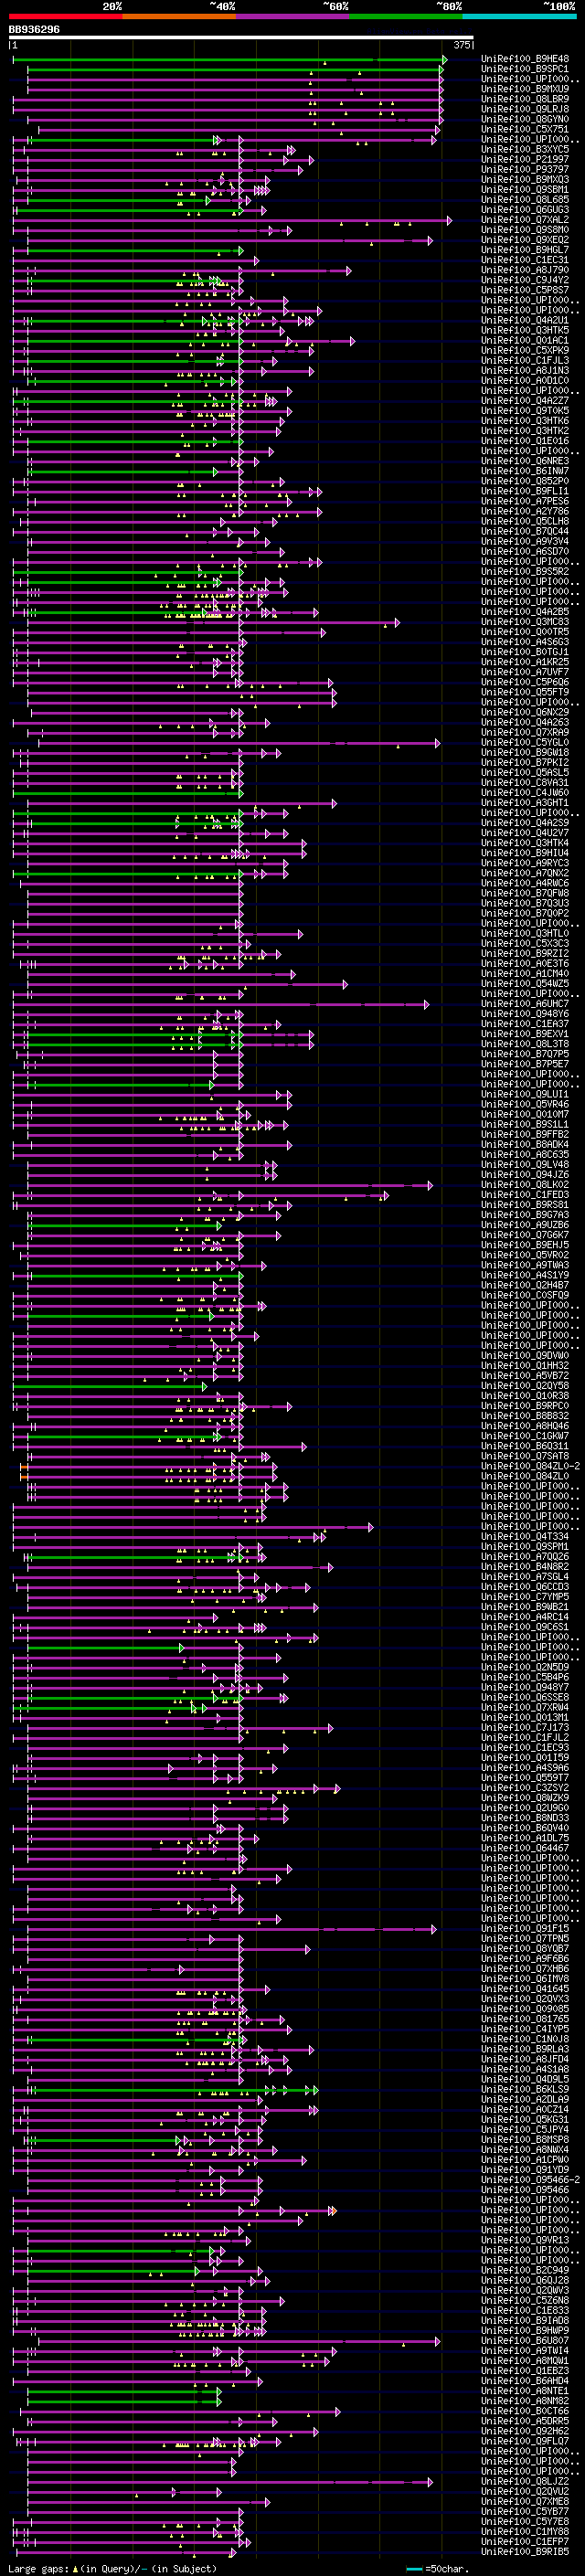Select the UniRef100_Q7SAT8 label
Image resolution: width=585 pixels, height=2576 pixels.
click(x=525, y=1456)
